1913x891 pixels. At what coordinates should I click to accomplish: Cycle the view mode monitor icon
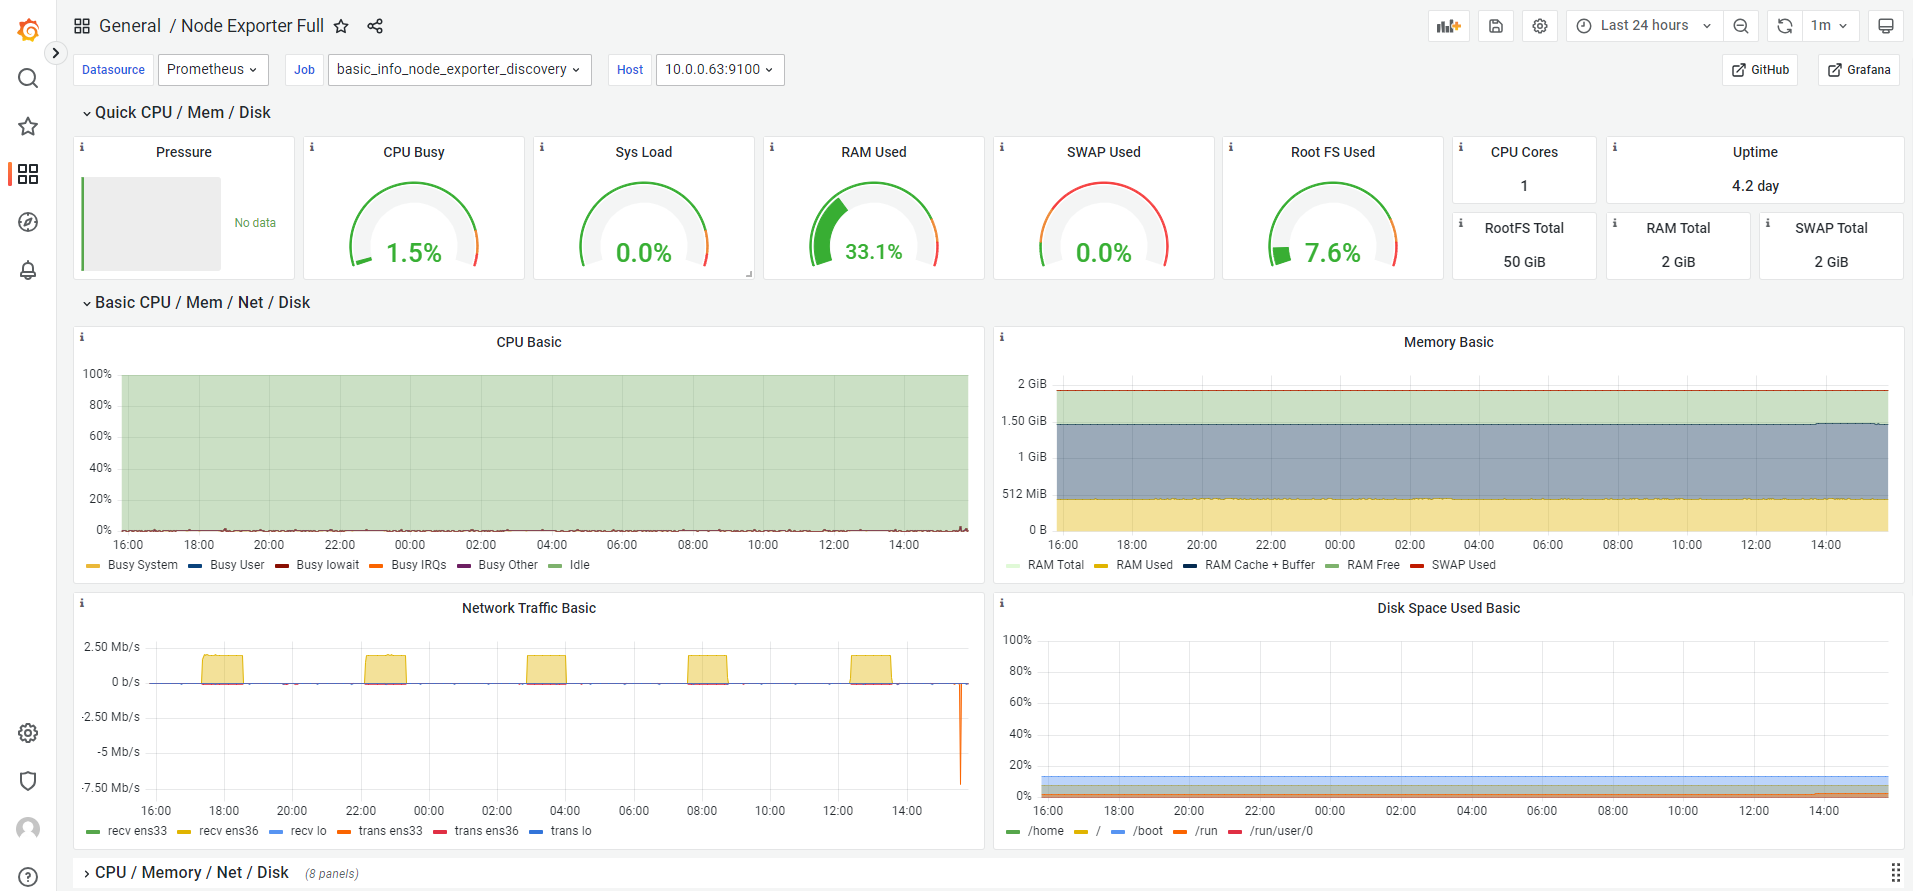click(x=1886, y=26)
